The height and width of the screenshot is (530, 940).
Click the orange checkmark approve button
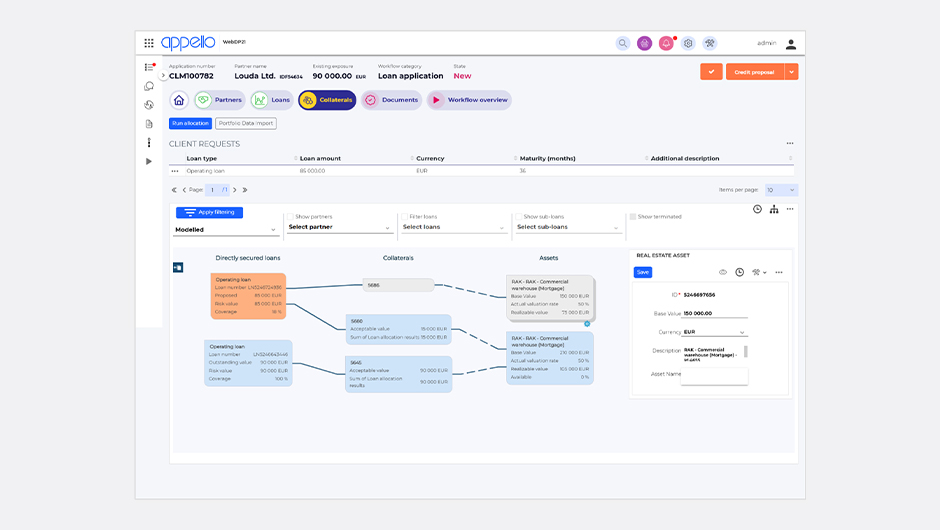[x=711, y=72]
